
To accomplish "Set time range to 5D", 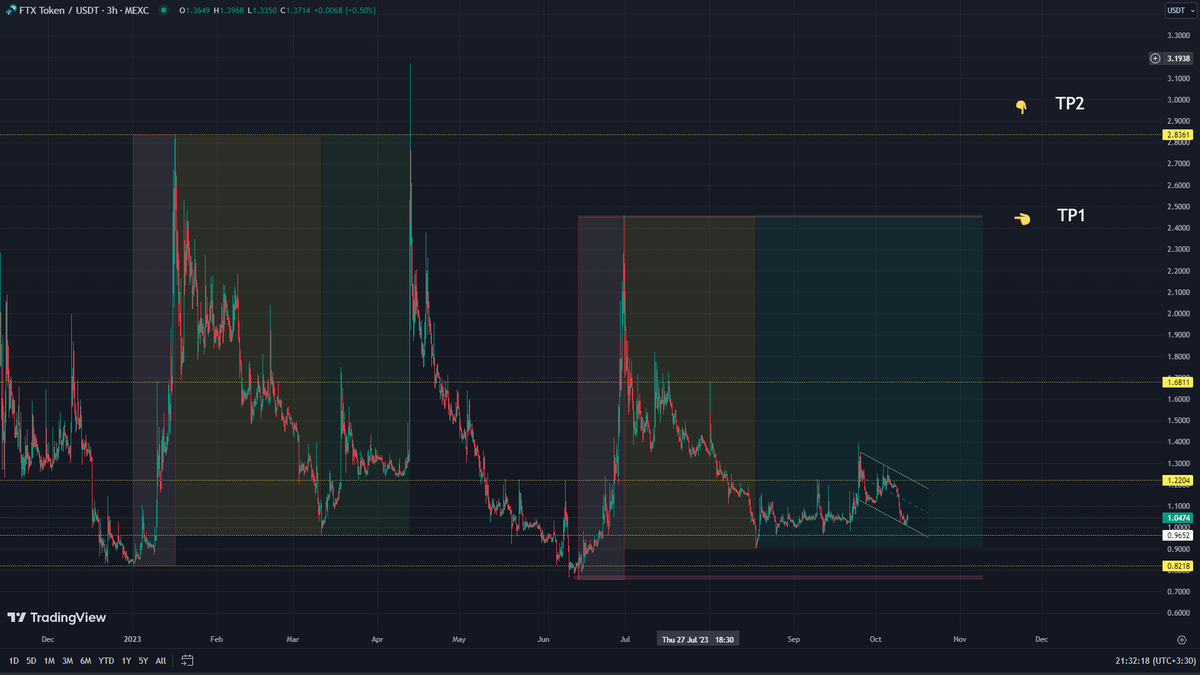I will pyautogui.click(x=31, y=660).
